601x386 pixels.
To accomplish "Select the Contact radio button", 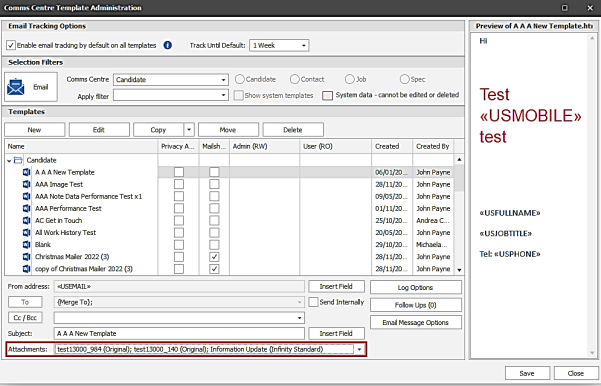I will pos(294,79).
